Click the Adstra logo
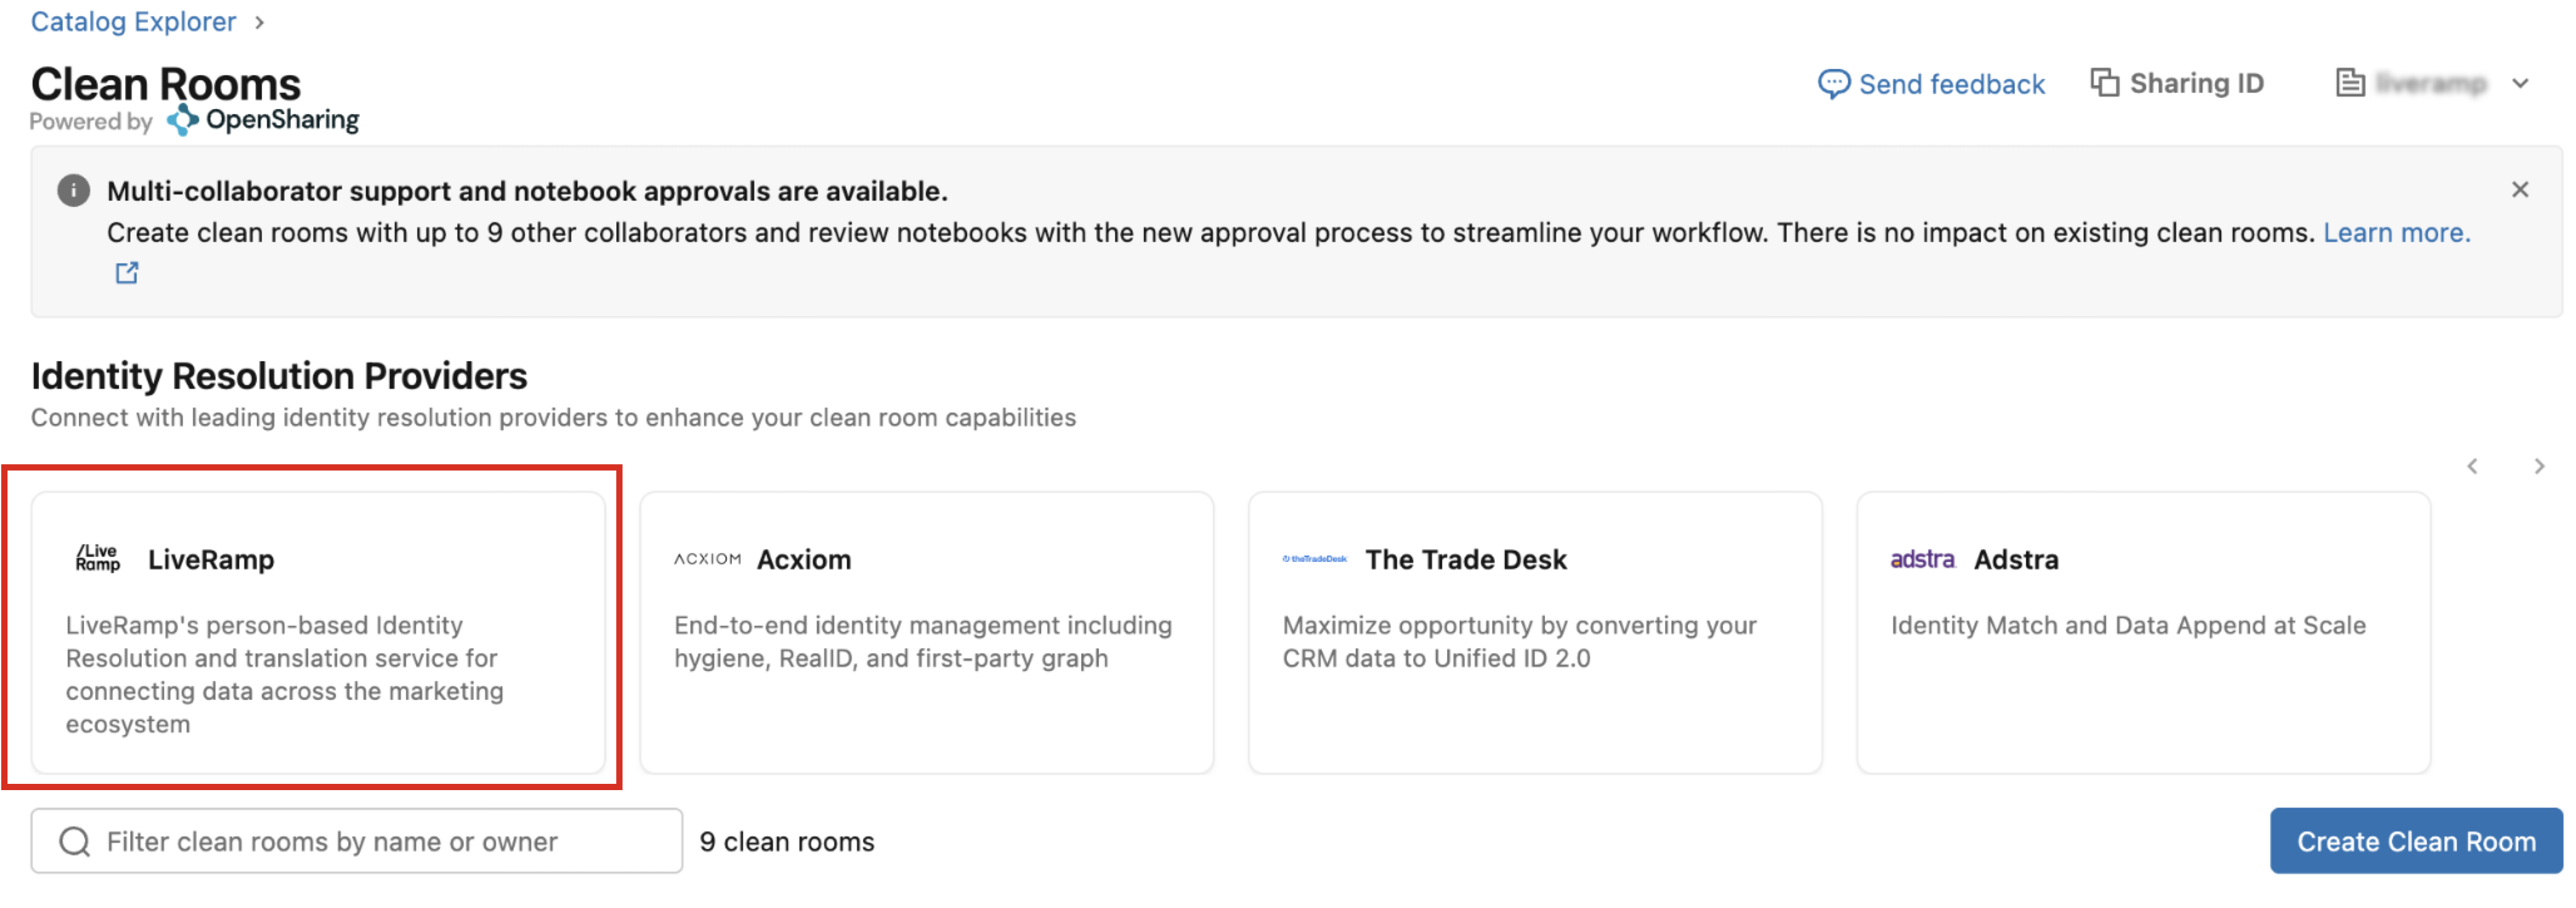Image resolution: width=2576 pixels, height=908 pixels. pos(1922,559)
